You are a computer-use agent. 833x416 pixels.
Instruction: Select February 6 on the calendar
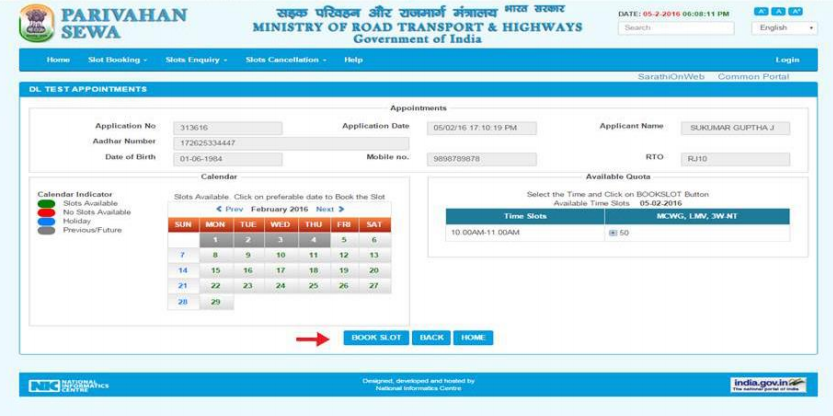click(375, 240)
